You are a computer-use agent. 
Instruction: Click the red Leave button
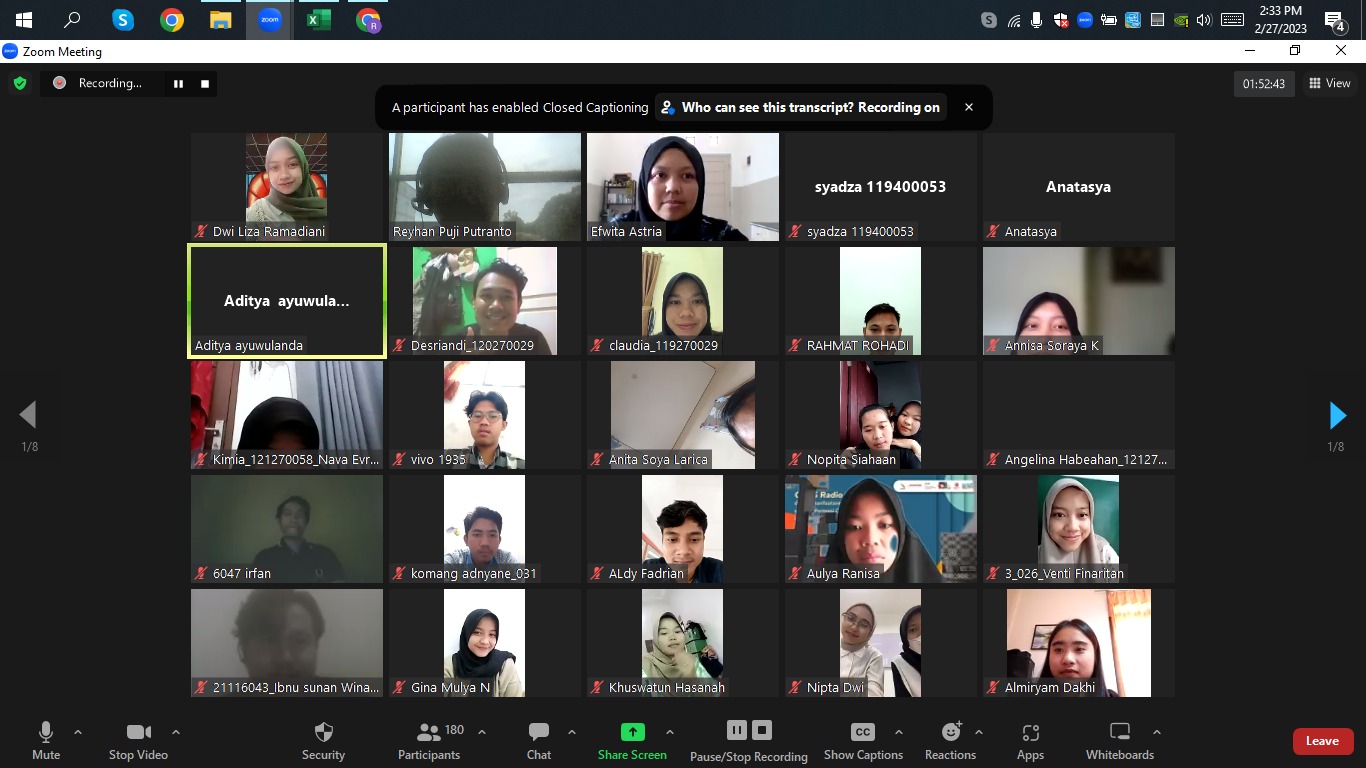[x=1322, y=741]
